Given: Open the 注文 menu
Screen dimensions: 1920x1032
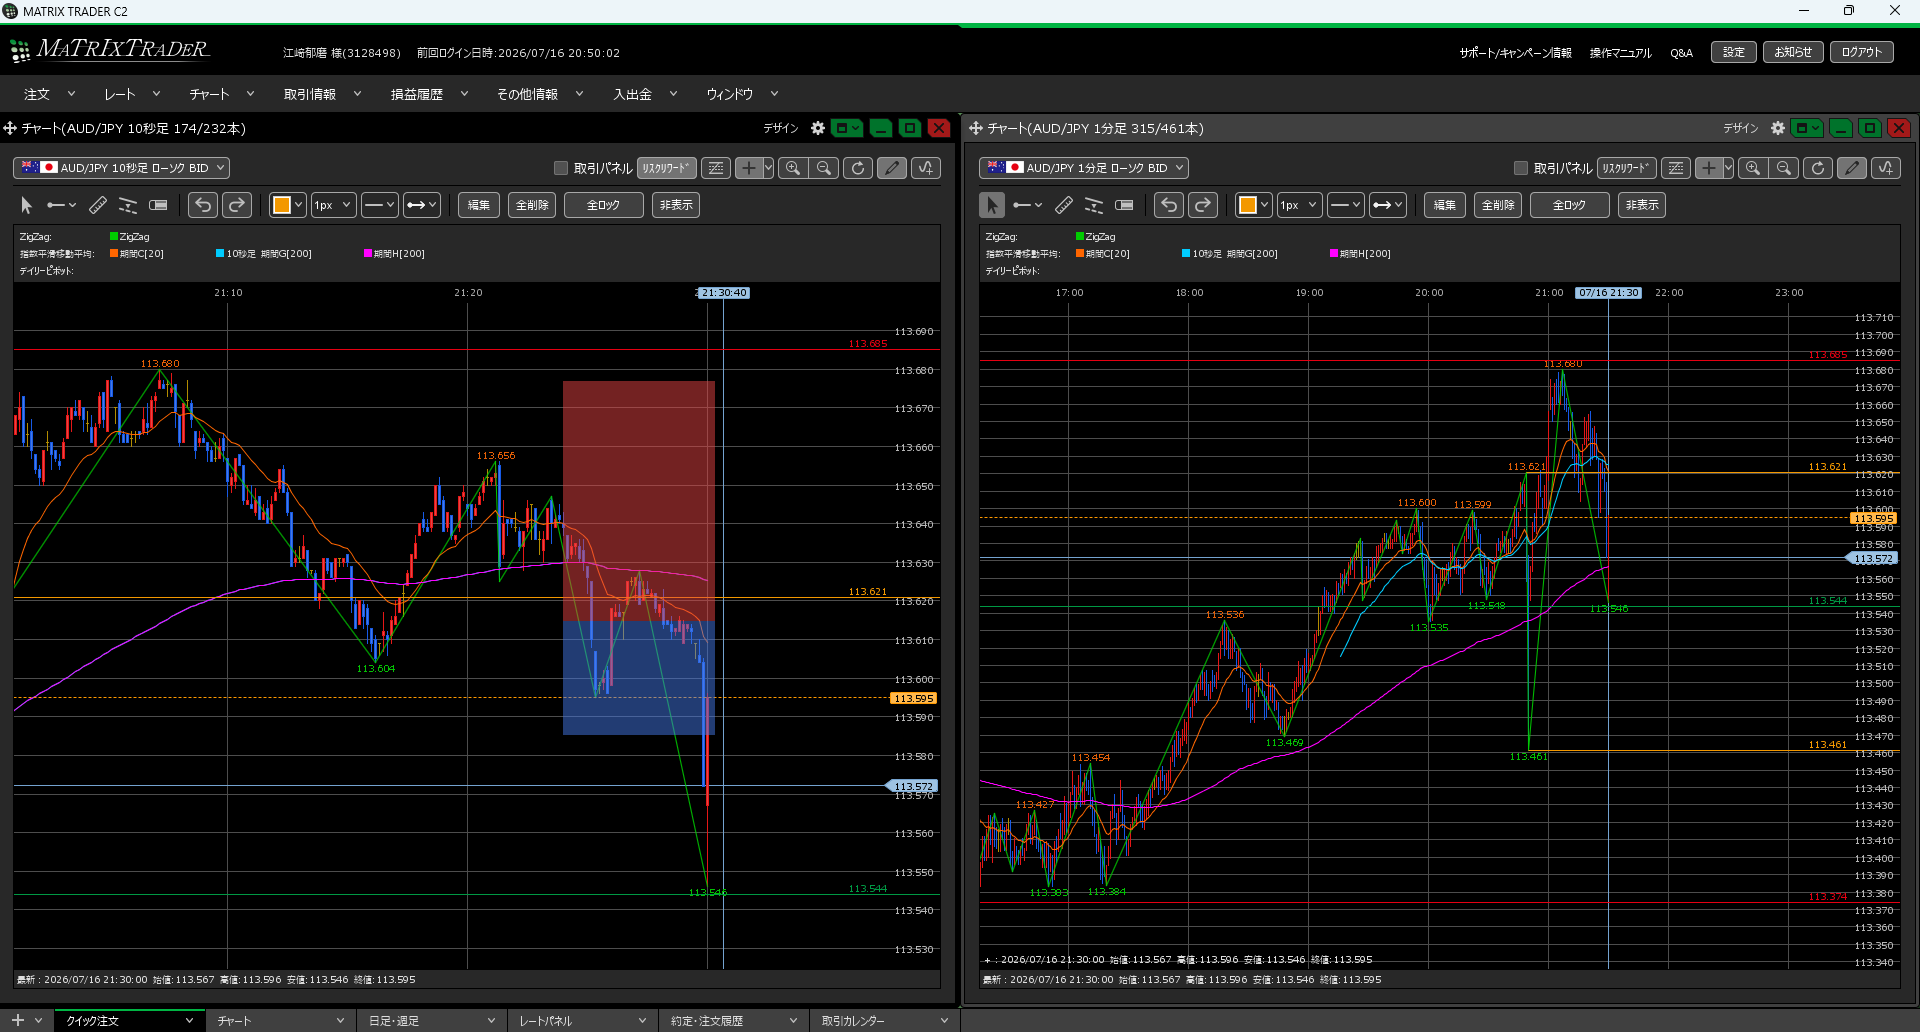Looking at the screenshot, I should [49, 94].
